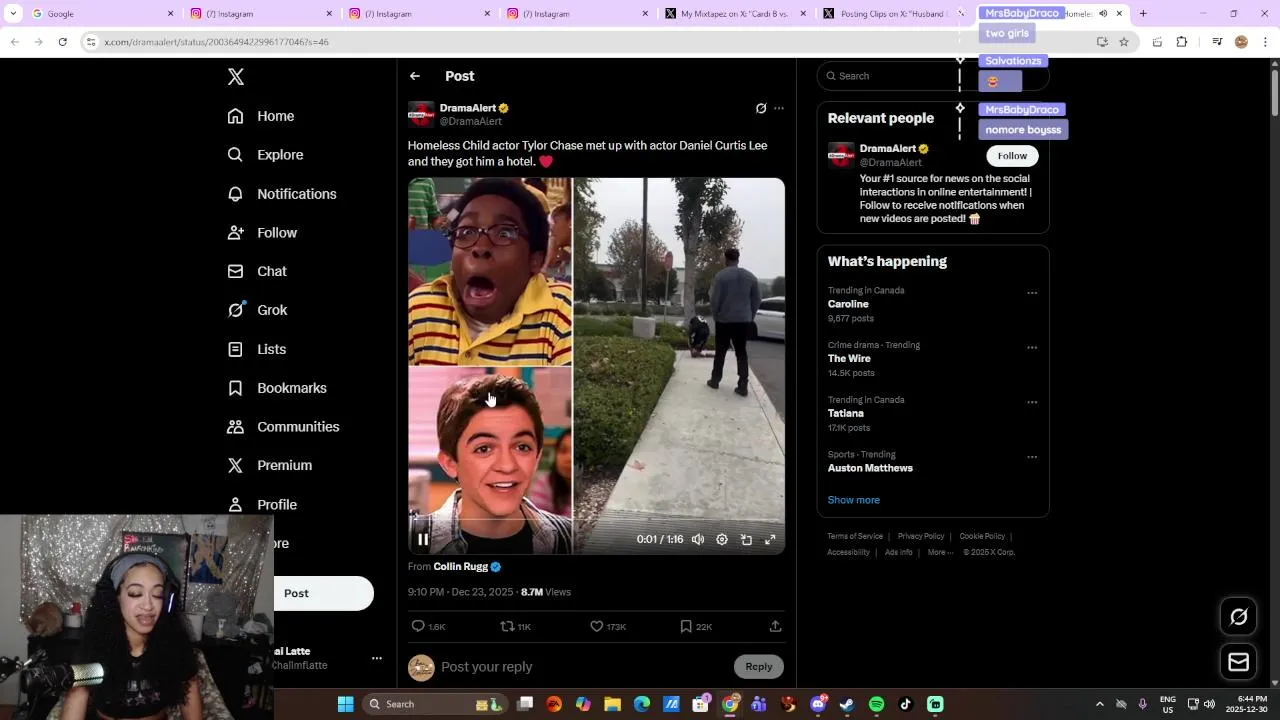Viewport: 1280px width, 720px height.
Task: Open the browser tab search dropdown
Action: [12, 14]
